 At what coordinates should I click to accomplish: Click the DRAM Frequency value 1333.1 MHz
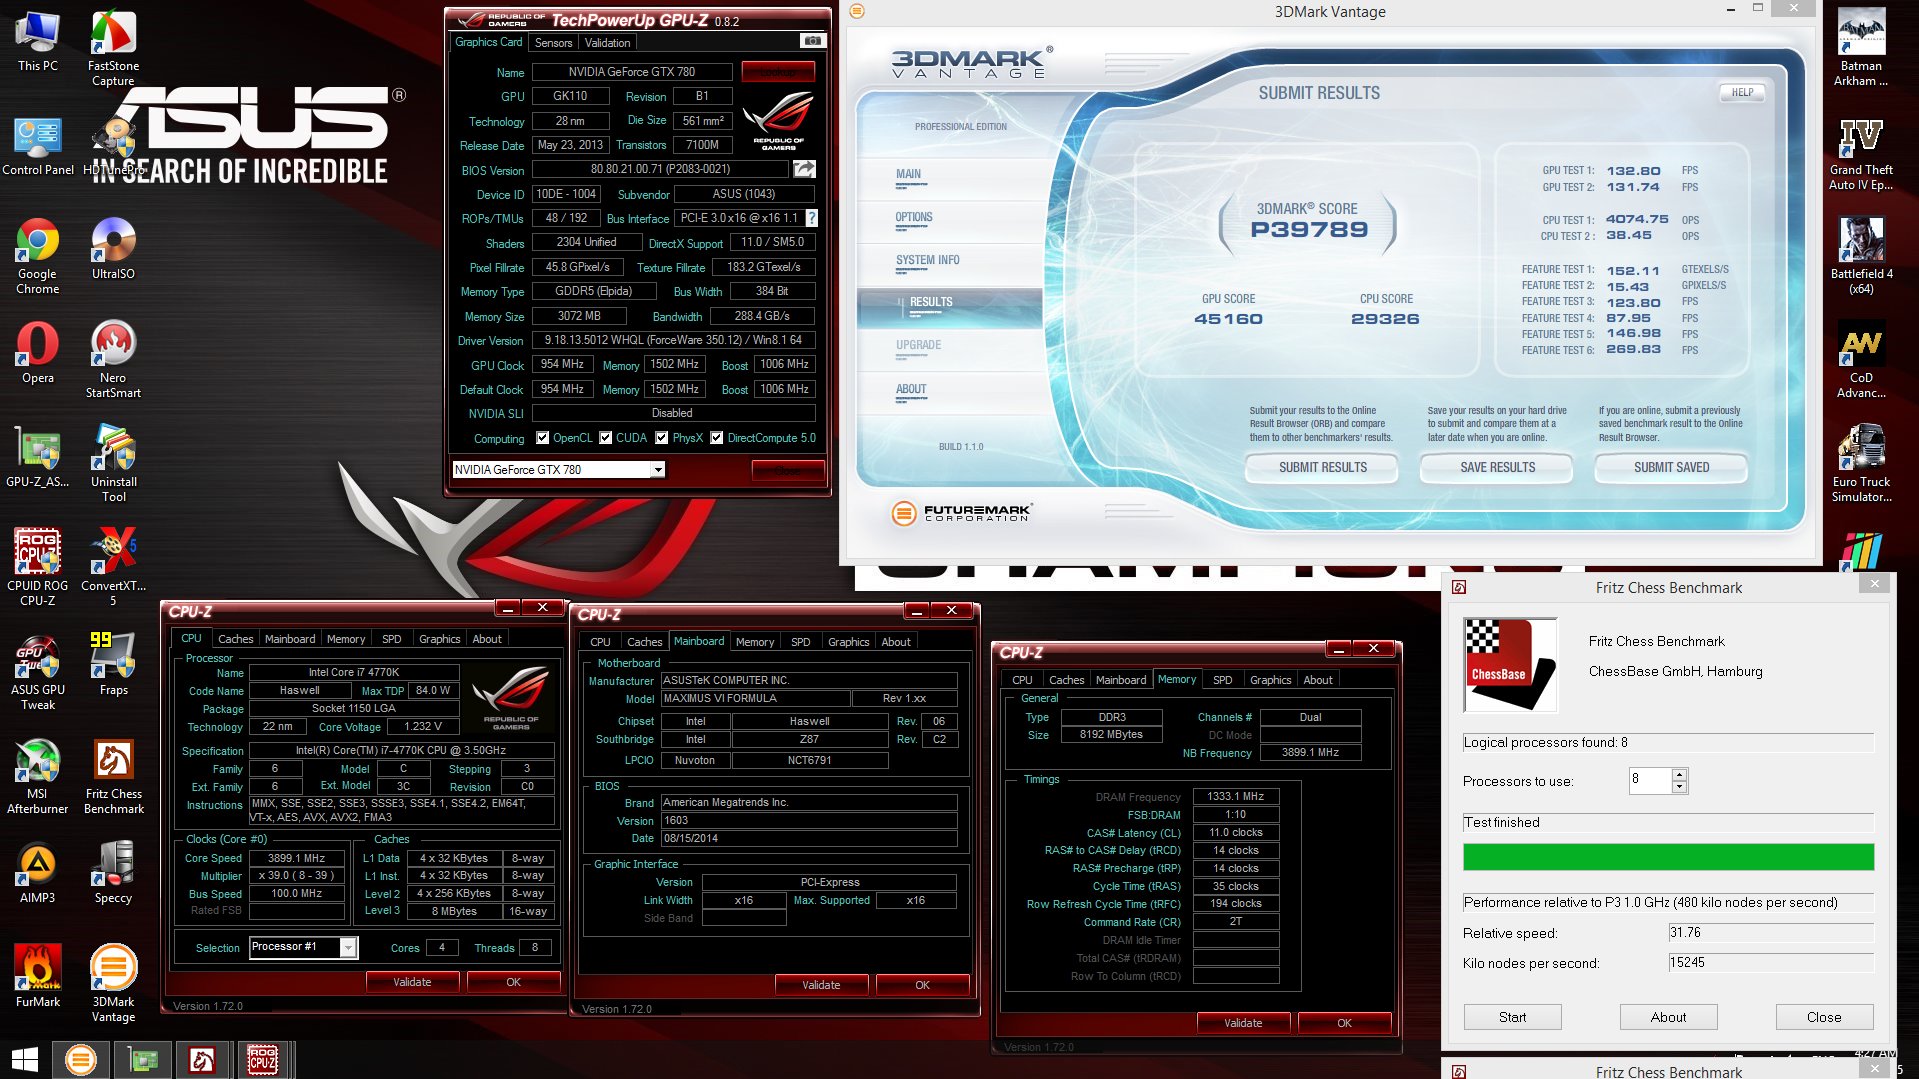point(1235,797)
